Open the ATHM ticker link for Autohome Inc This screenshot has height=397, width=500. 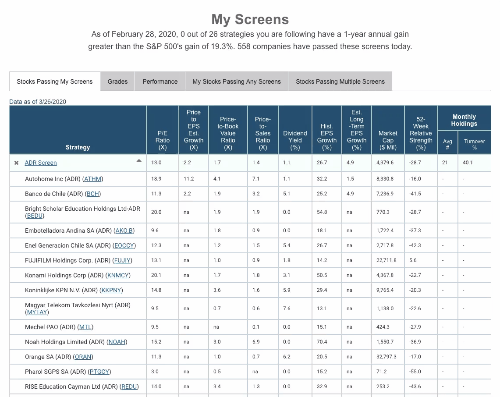point(93,179)
